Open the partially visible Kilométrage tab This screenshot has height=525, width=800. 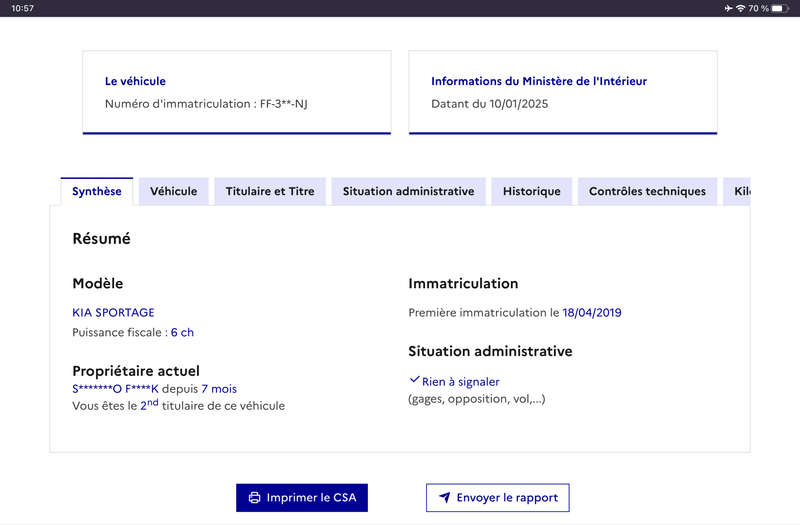tap(737, 191)
